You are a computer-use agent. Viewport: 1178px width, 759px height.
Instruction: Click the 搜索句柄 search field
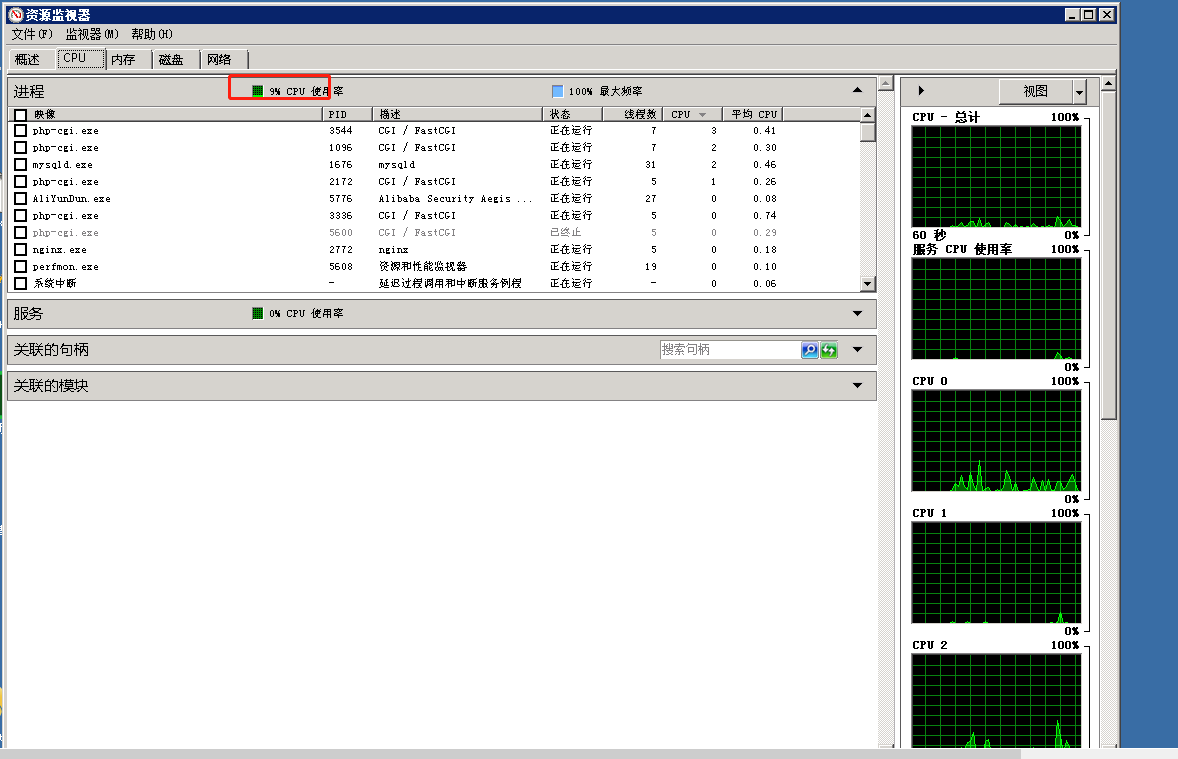(x=729, y=349)
